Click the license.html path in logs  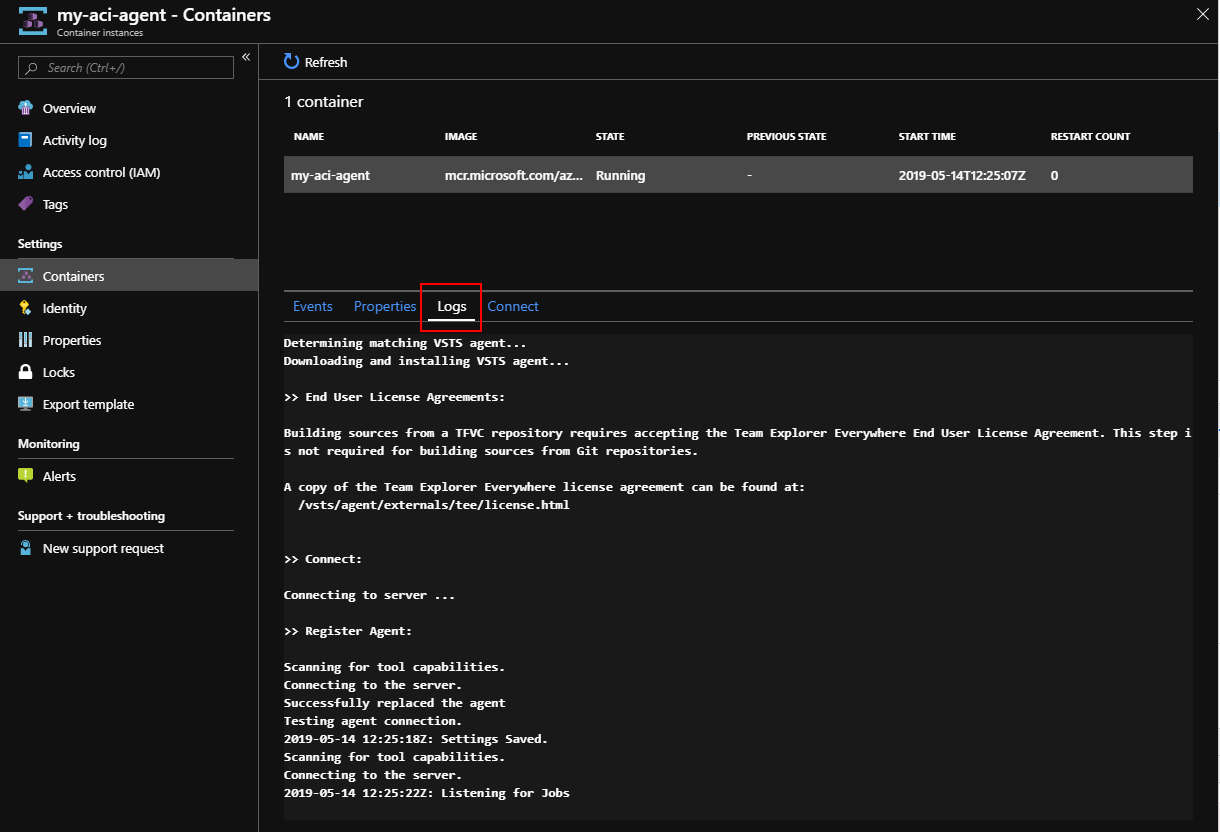pos(434,505)
